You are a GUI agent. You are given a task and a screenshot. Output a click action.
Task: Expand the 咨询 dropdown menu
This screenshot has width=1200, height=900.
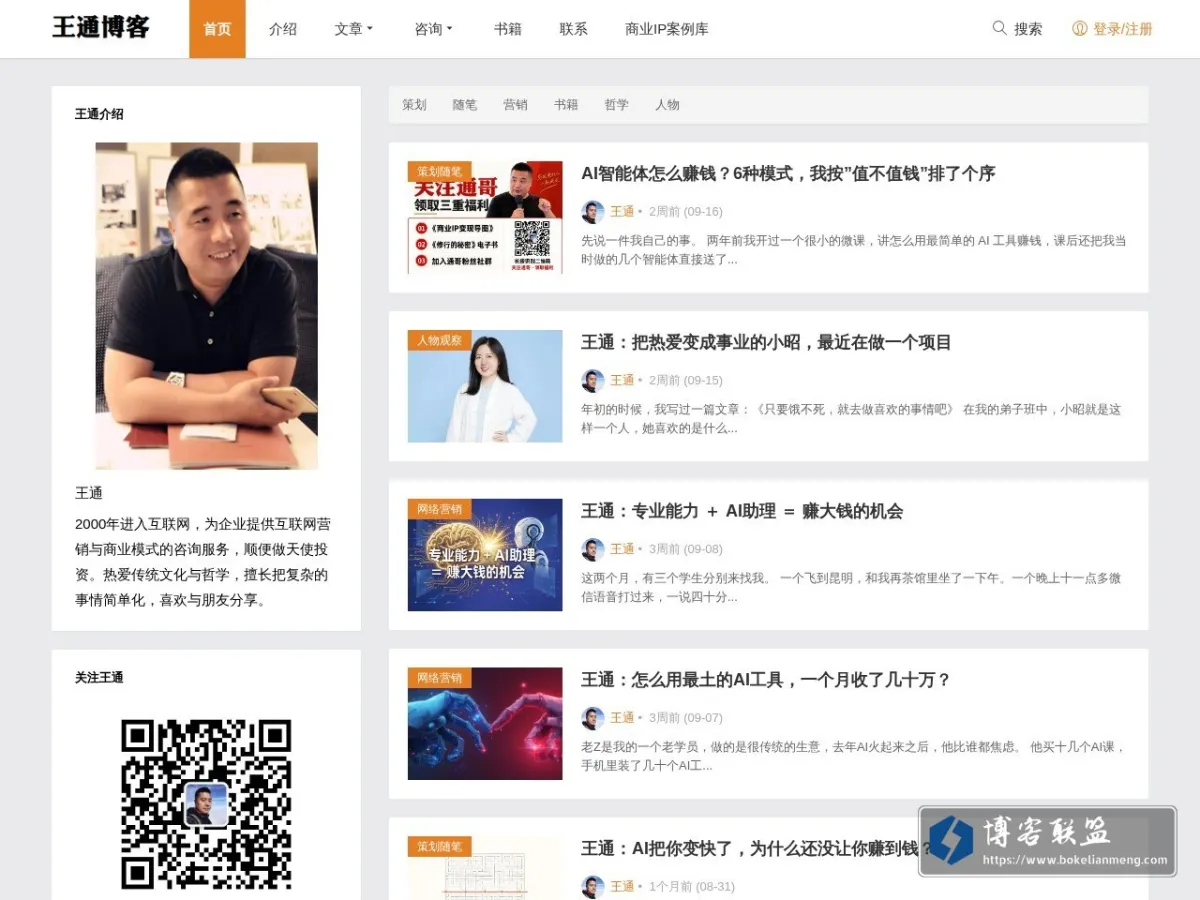click(x=434, y=29)
